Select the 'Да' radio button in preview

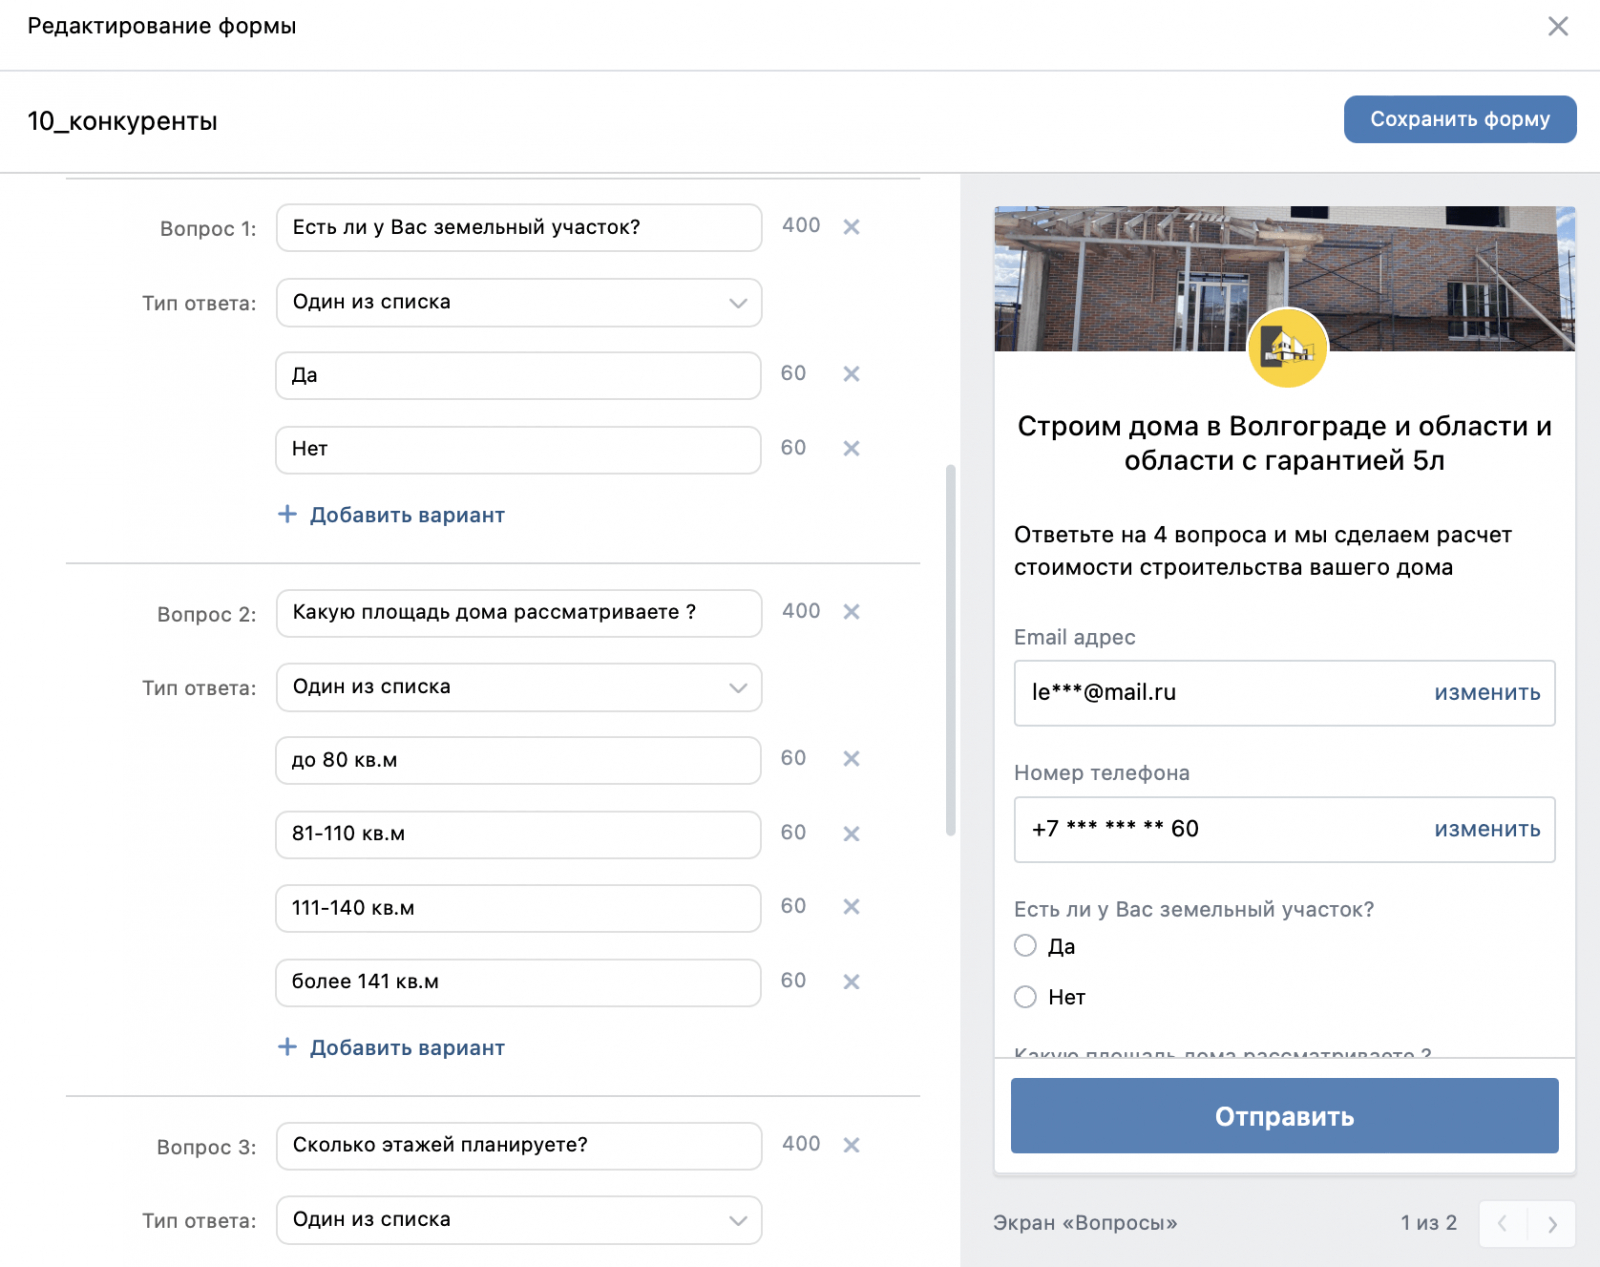(1025, 946)
